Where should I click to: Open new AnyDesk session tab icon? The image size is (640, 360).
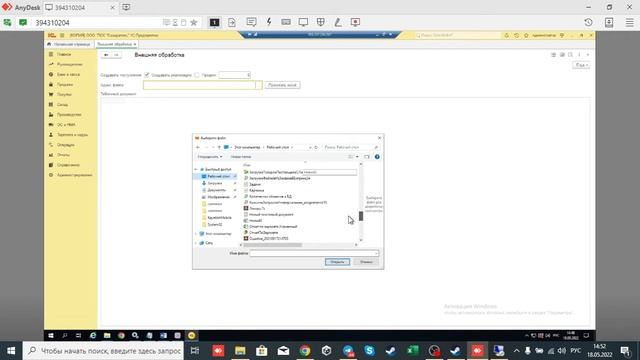[126, 7]
